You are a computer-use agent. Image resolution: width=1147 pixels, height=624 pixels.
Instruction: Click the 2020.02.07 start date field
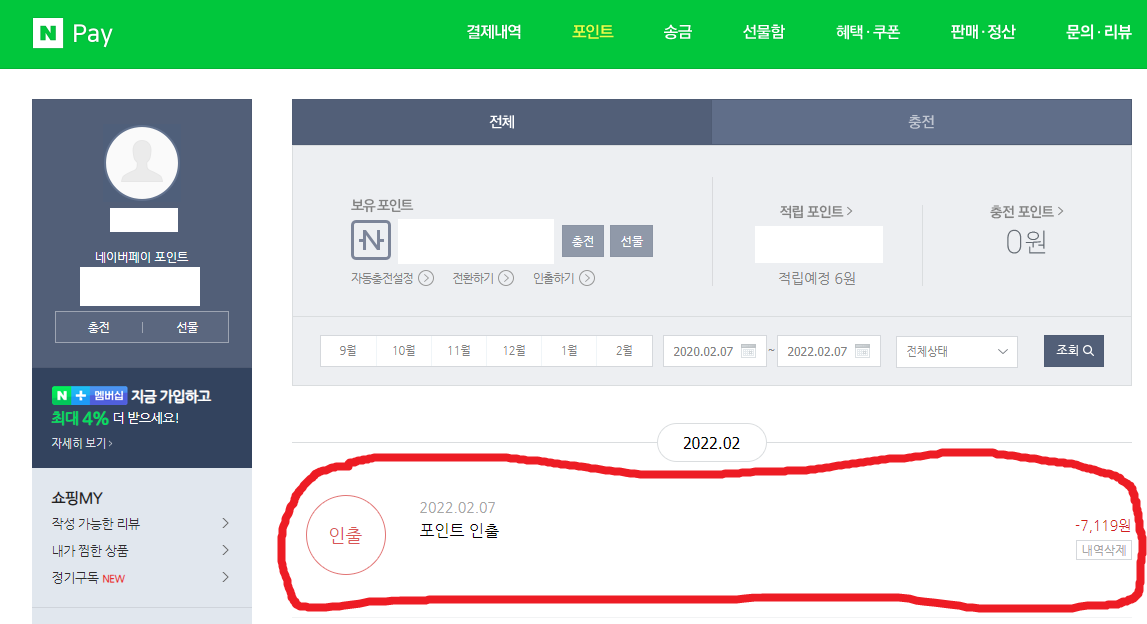tap(715, 351)
